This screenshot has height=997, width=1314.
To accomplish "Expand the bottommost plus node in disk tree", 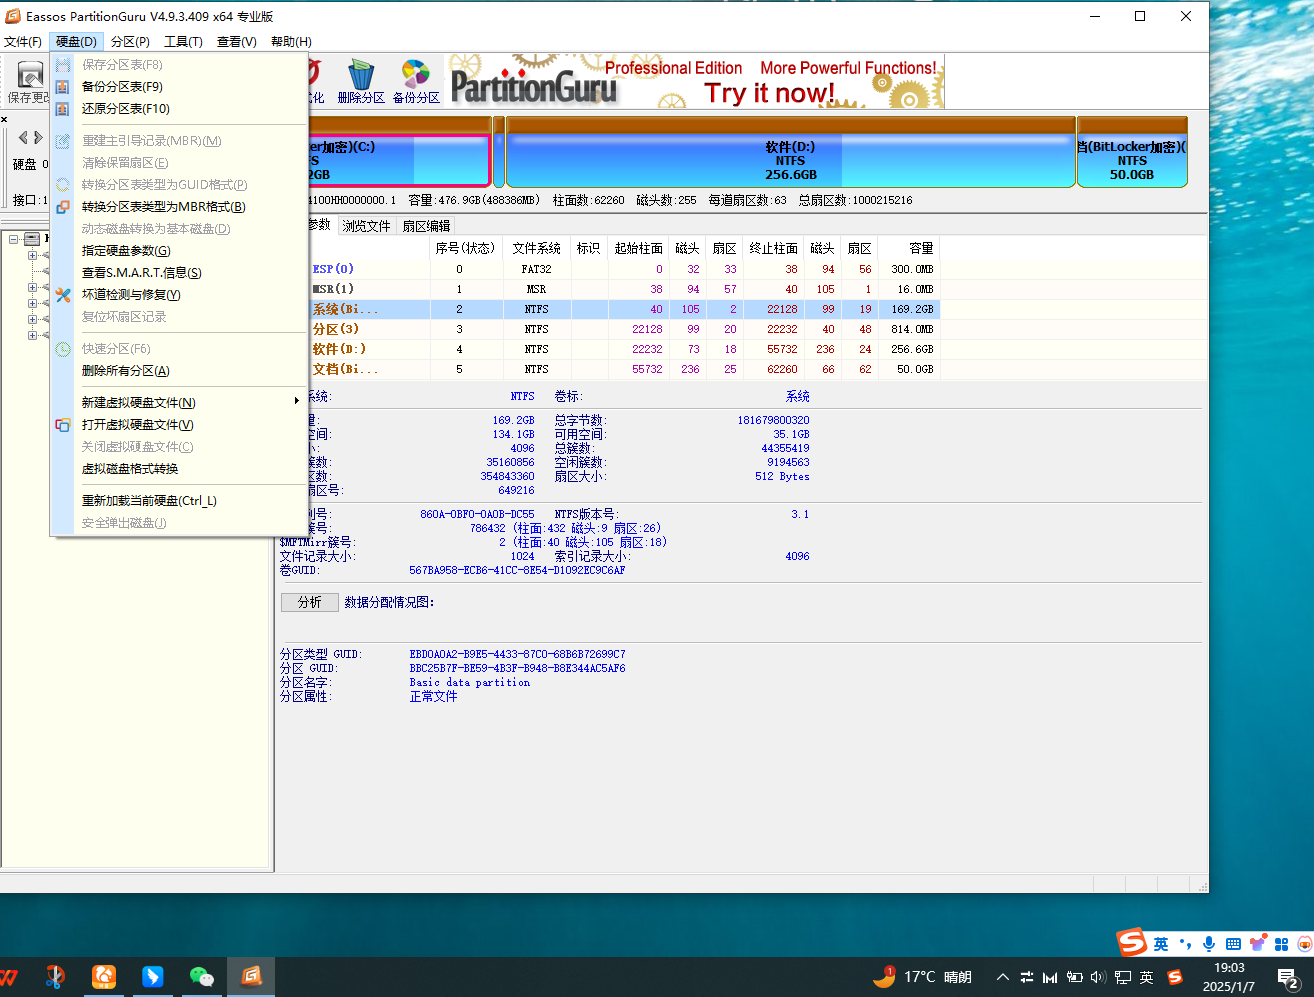I will (32, 335).
